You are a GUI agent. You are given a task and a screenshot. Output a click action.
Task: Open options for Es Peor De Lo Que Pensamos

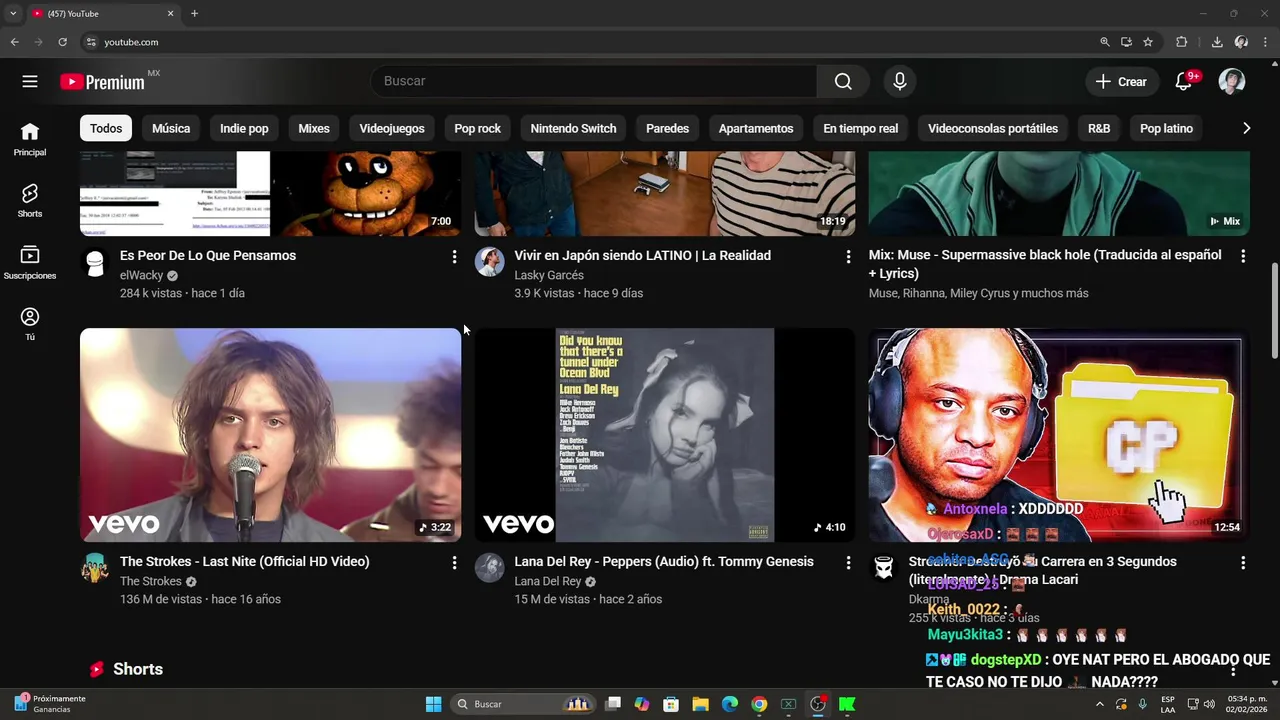tap(454, 257)
